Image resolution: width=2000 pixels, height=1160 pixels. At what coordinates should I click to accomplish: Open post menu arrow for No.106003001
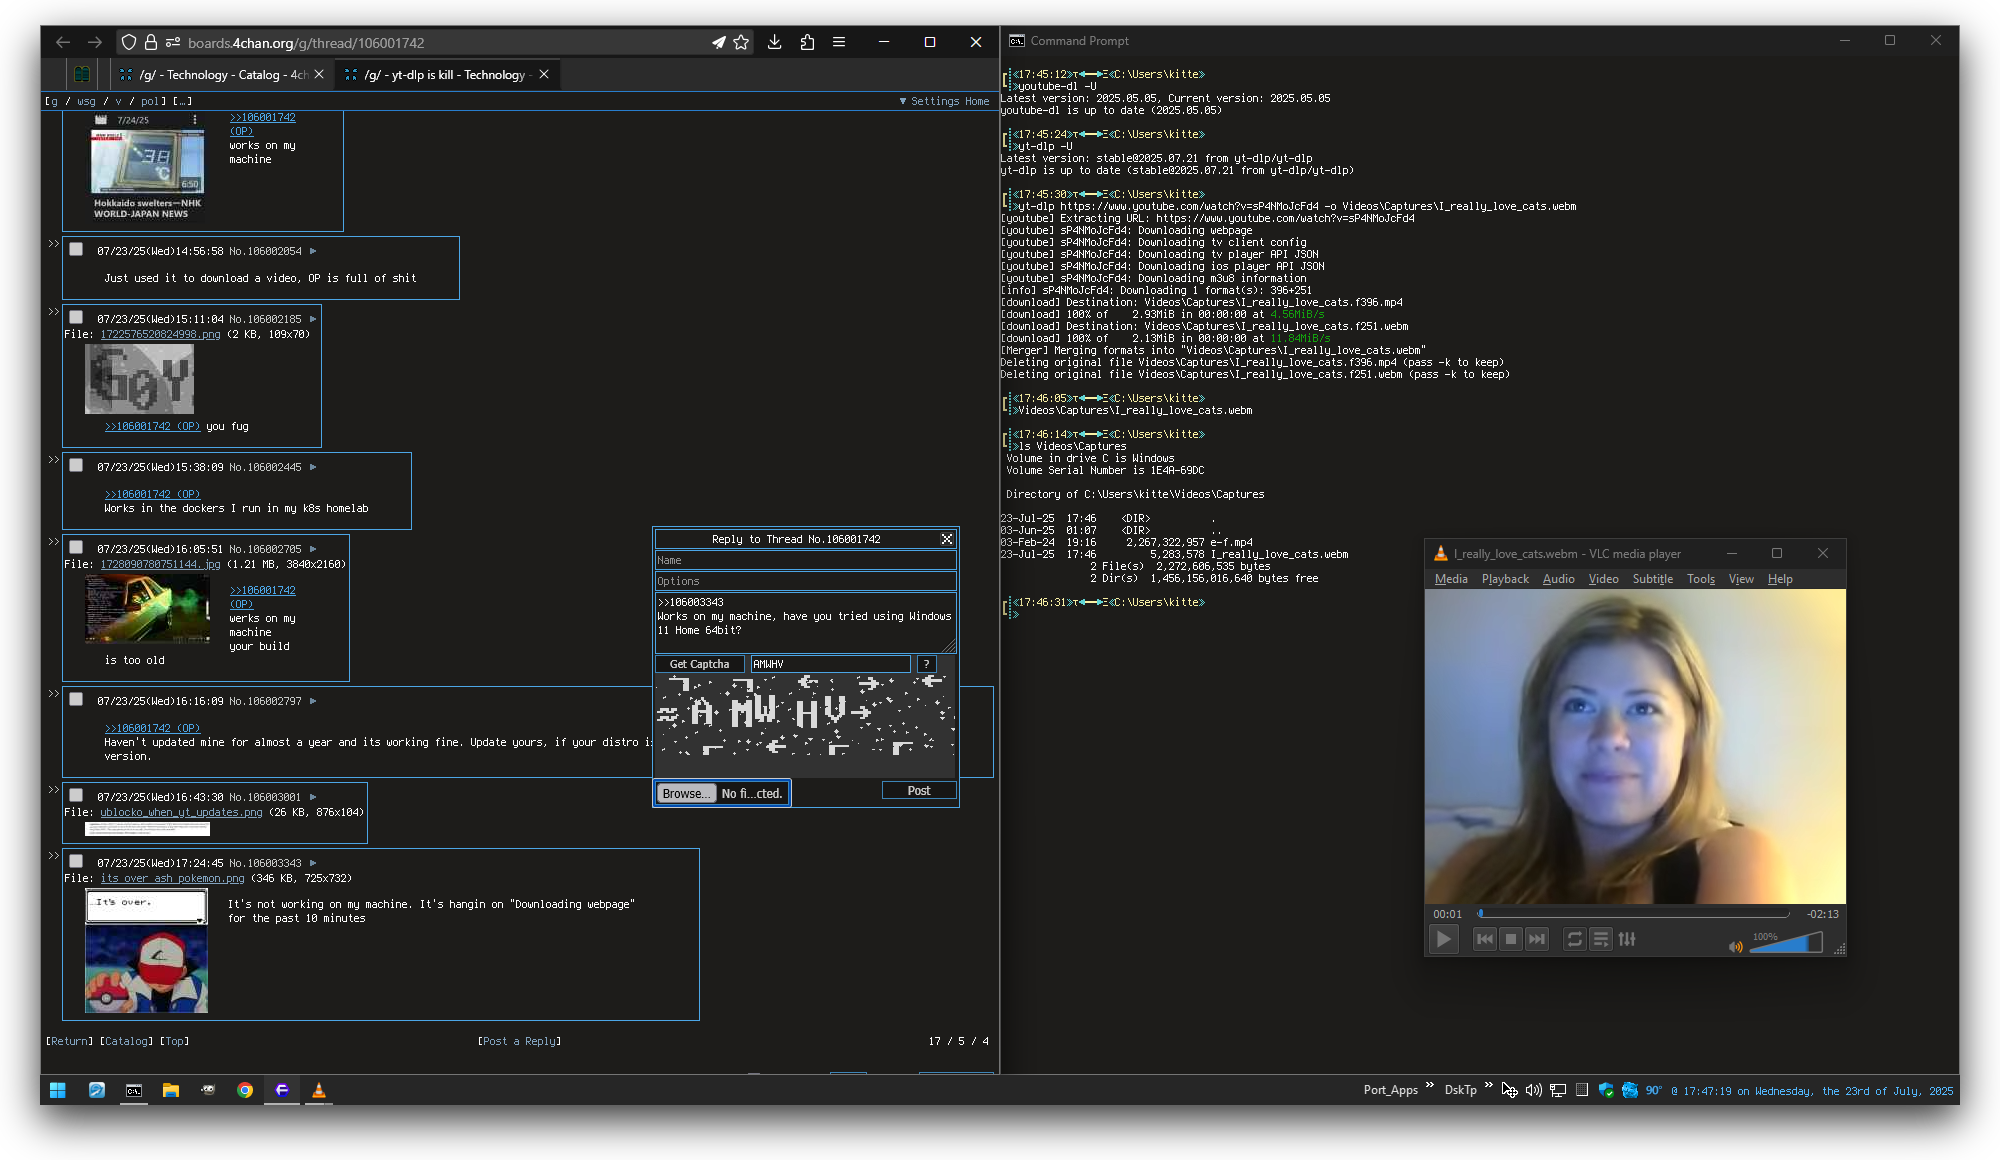coord(313,797)
